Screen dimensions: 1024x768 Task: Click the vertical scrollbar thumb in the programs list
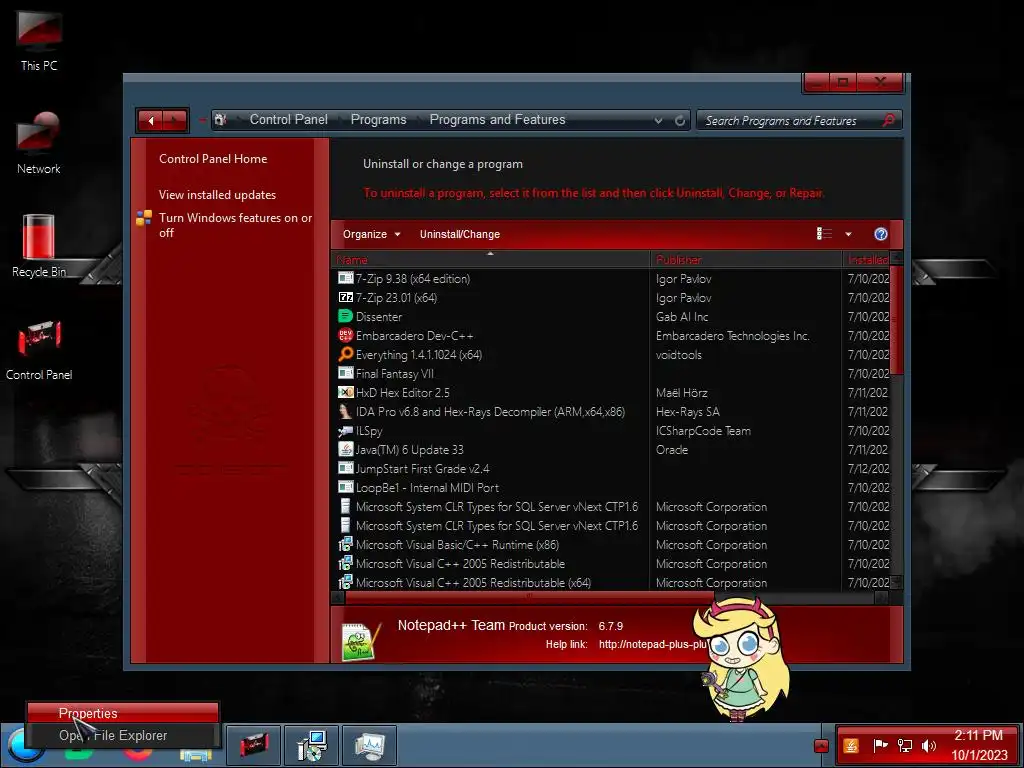pyautogui.click(x=897, y=319)
